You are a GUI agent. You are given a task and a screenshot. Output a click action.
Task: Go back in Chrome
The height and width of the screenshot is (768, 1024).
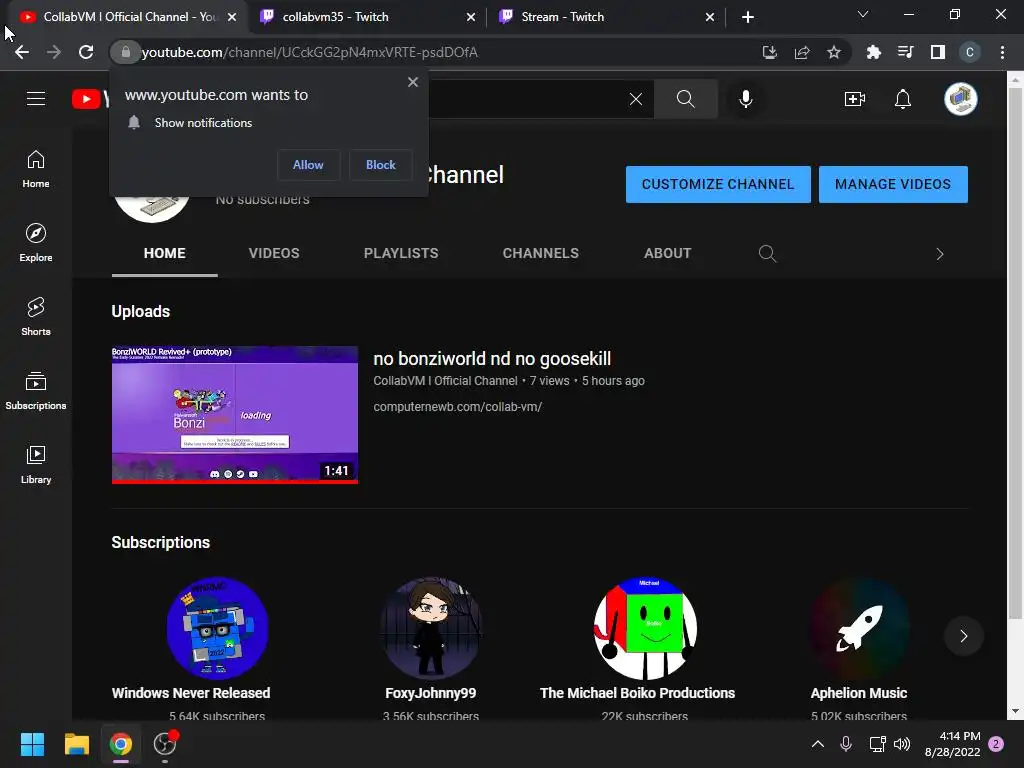click(22, 52)
